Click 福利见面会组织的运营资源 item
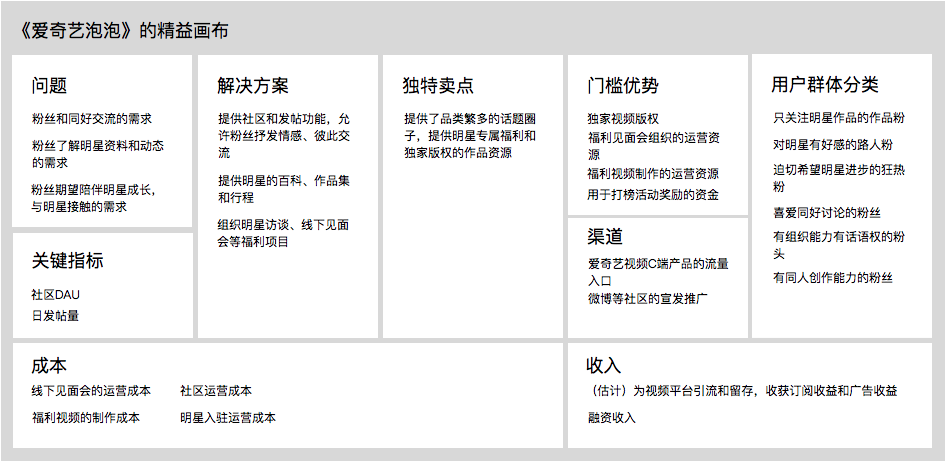 coord(653,147)
